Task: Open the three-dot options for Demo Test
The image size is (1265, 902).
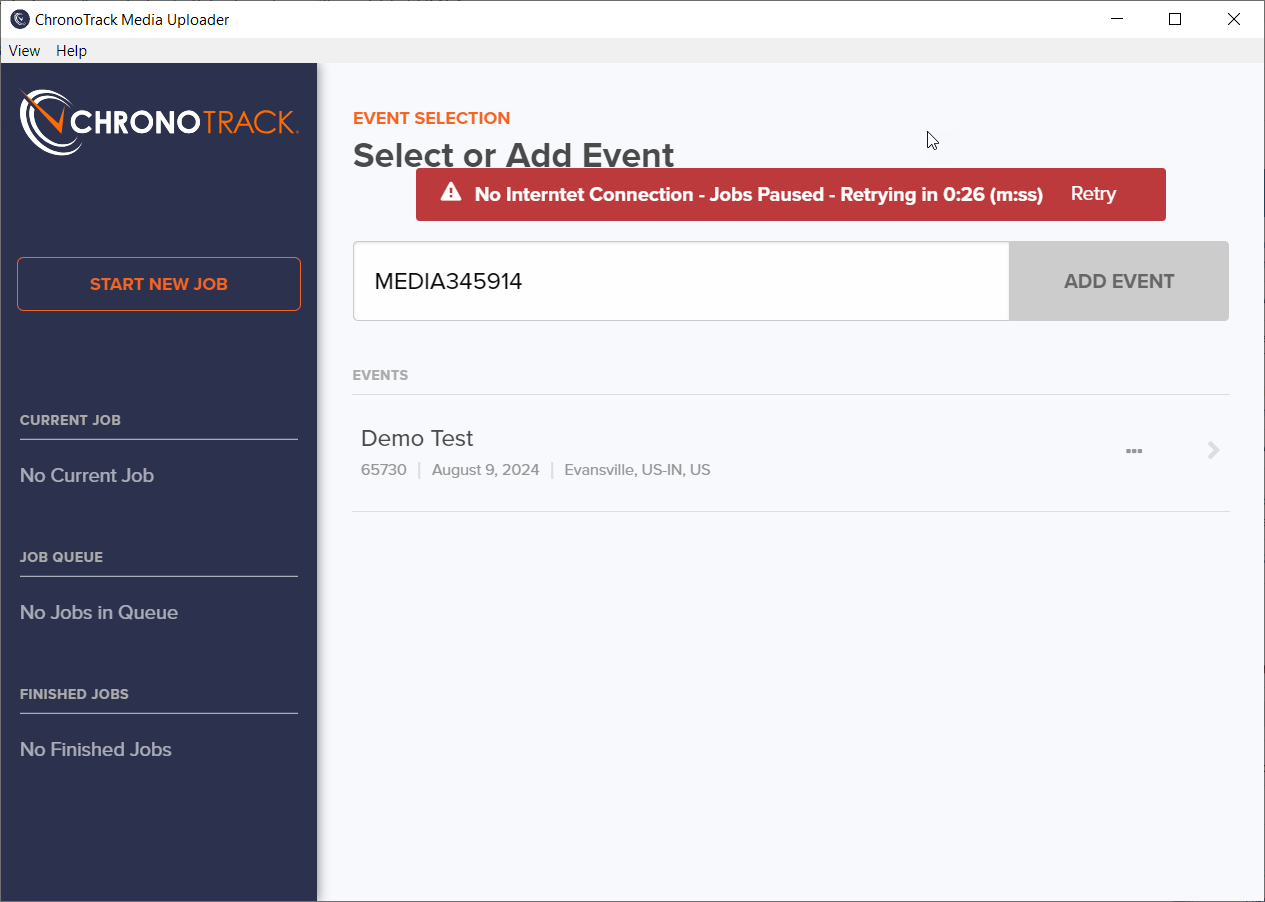Action: pos(1134,451)
